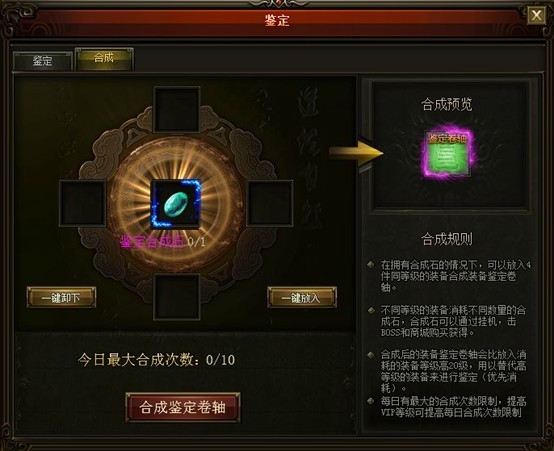
Task: Click the green synthesis stone icon
Action: pos(176,204)
